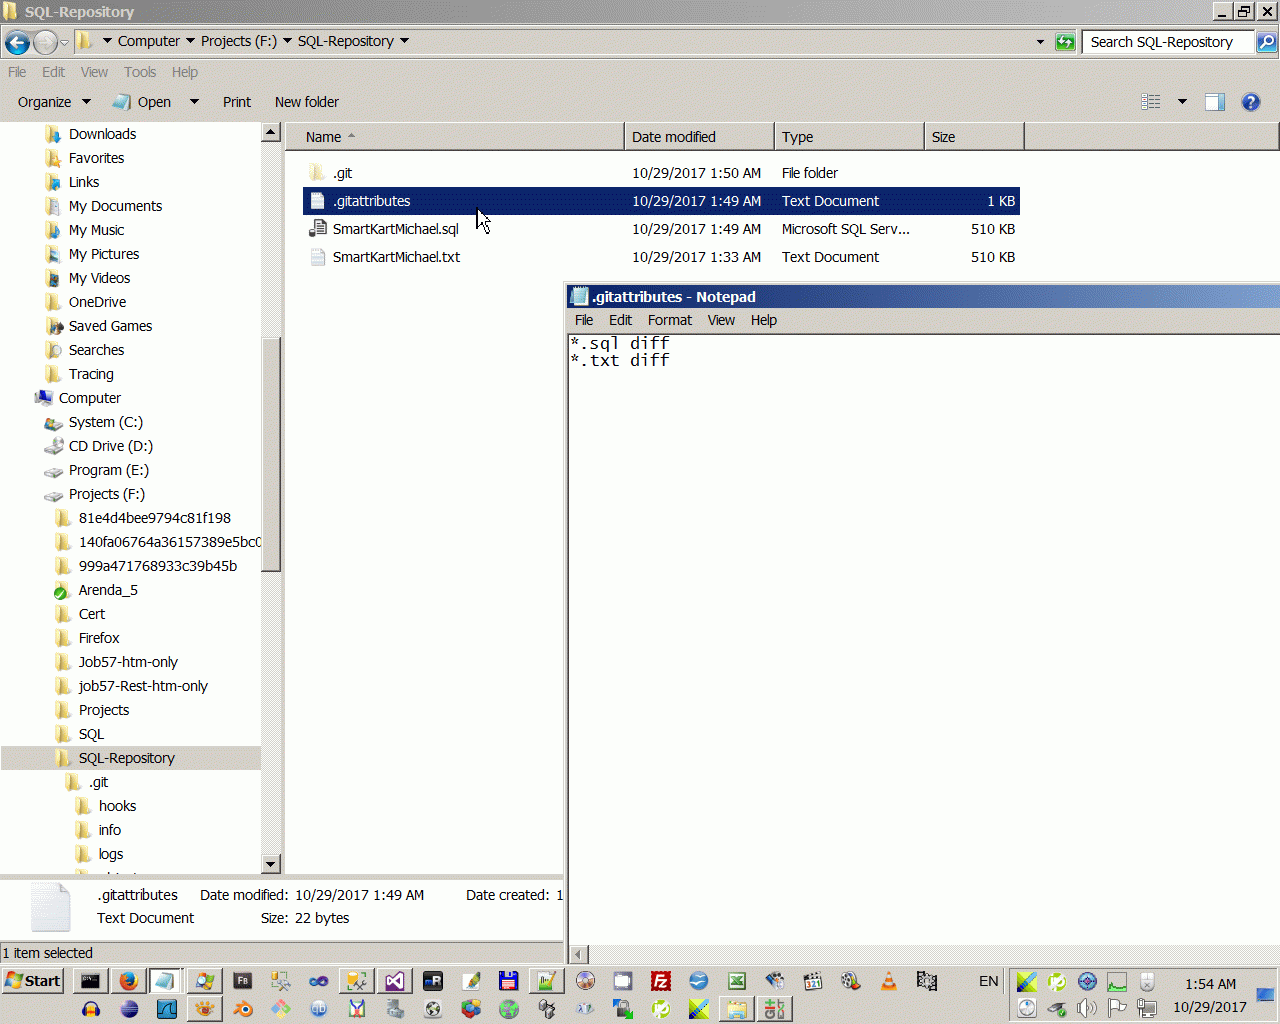Refresh the SQL-Repository folder view

[x=1065, y=42]
